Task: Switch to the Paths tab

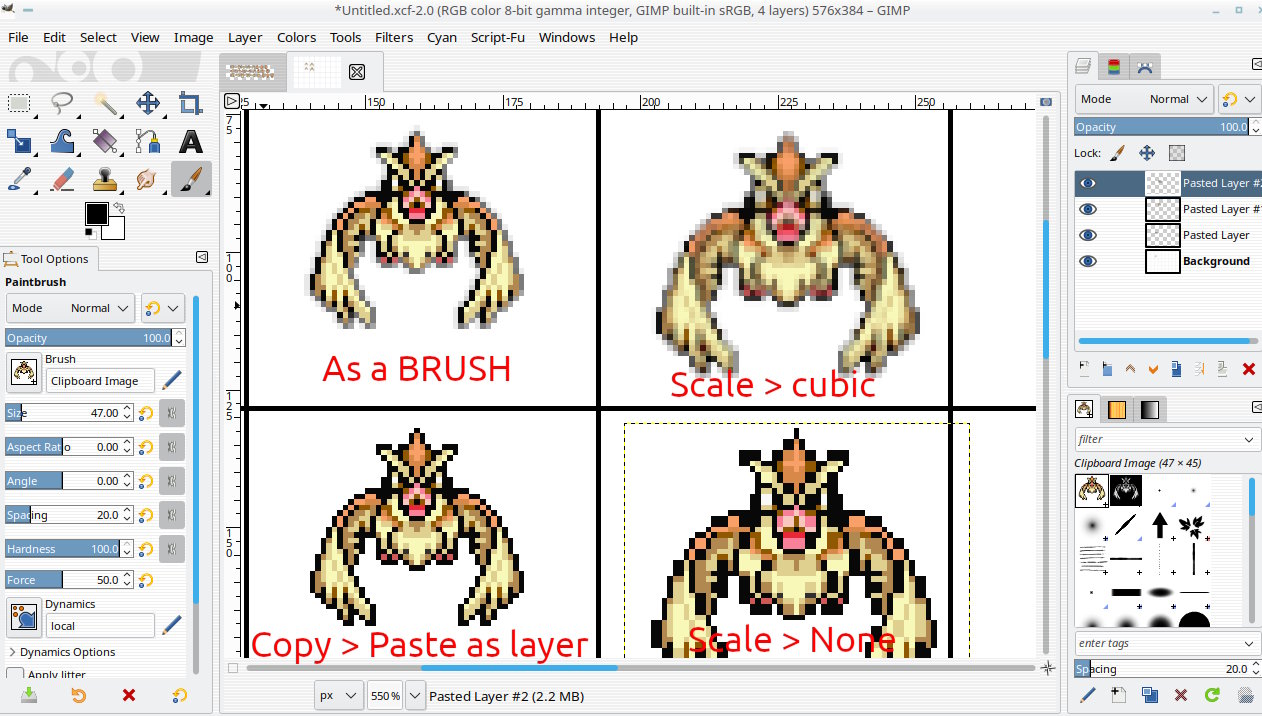Action: (x=1145, y=67)
